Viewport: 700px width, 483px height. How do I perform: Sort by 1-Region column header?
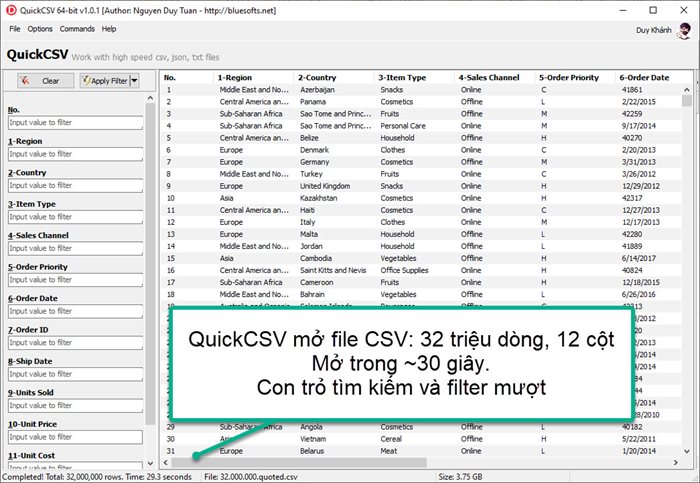[x=254, y=78]
